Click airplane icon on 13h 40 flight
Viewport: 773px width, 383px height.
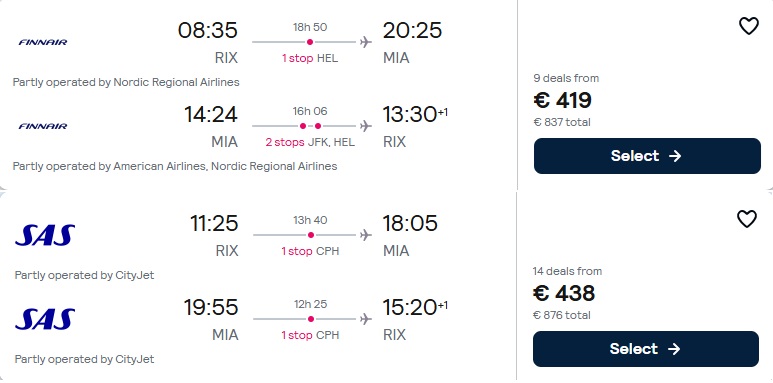click(x=365, y=236)
